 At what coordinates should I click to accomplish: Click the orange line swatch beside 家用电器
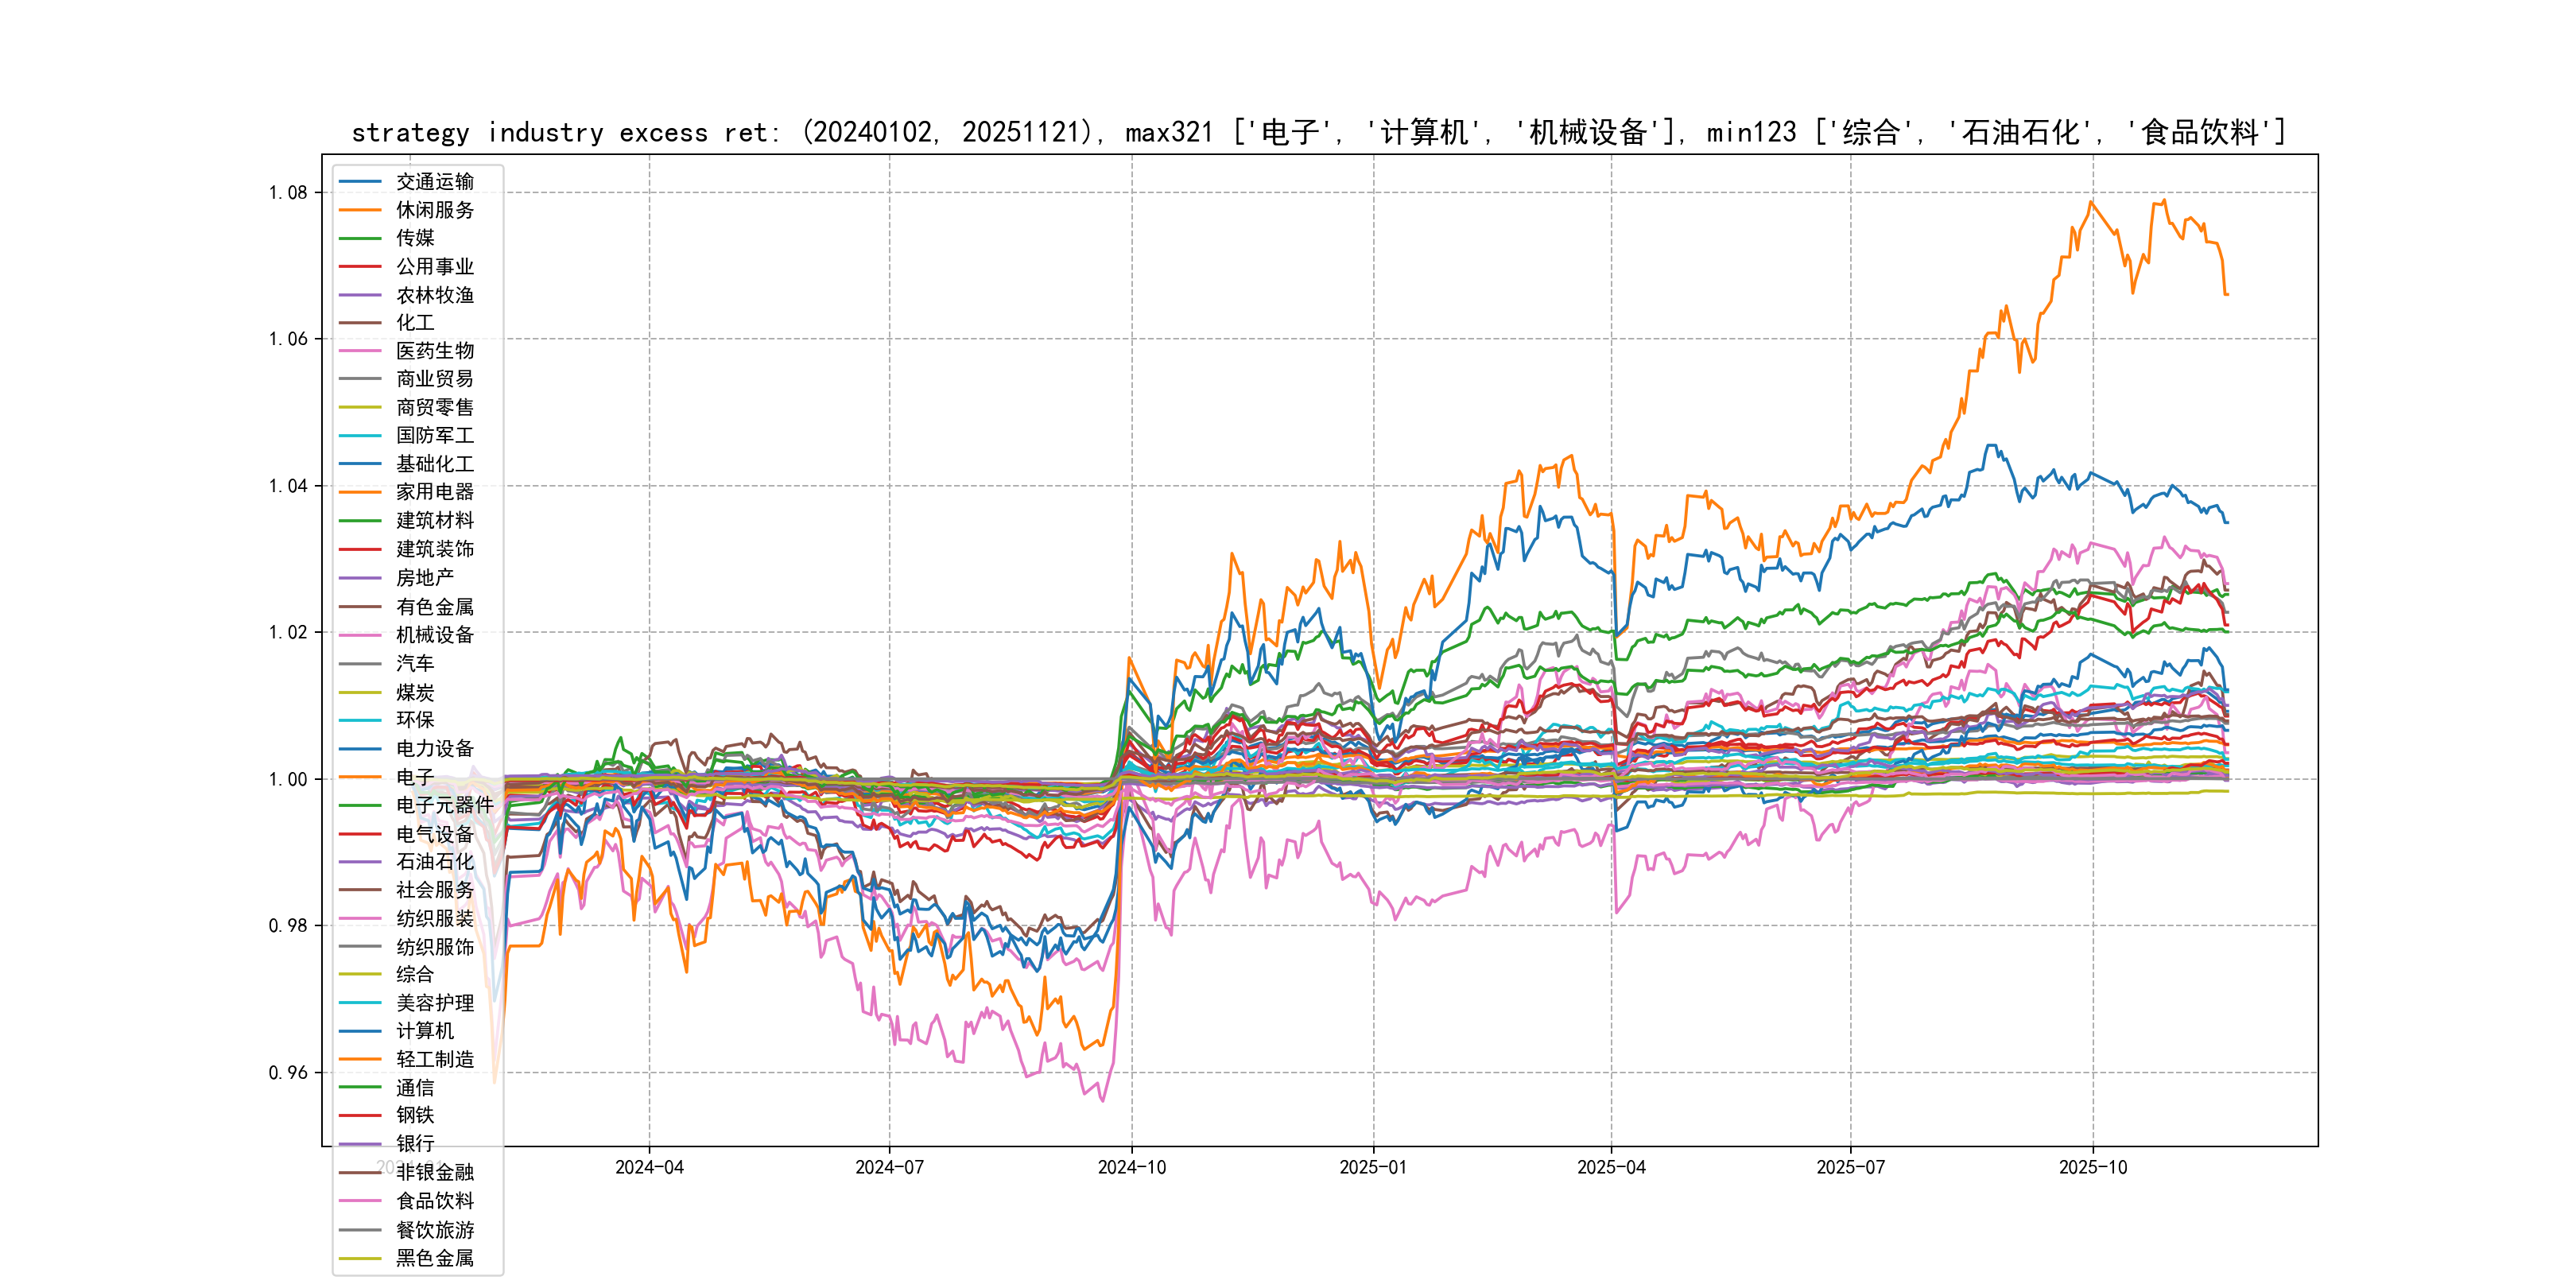pos(360,492)
